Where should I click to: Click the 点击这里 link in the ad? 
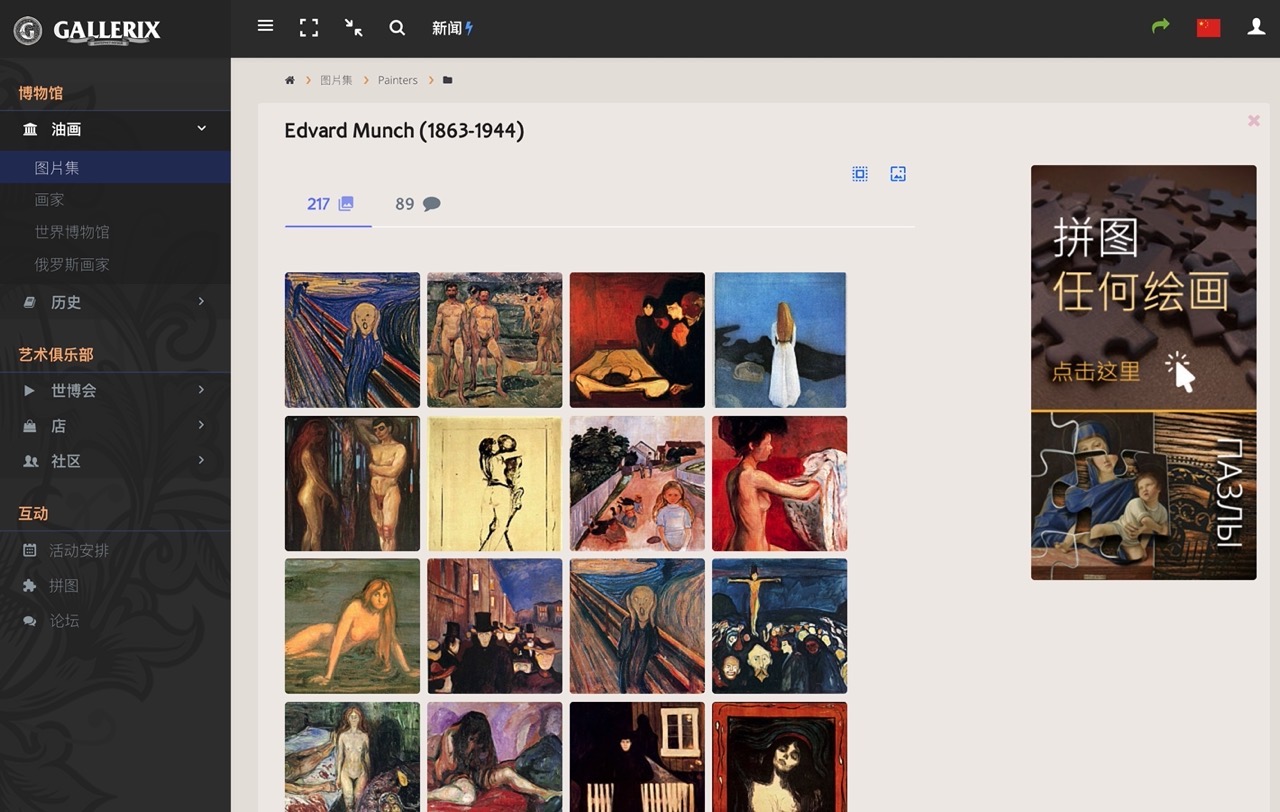[1095, 372]
